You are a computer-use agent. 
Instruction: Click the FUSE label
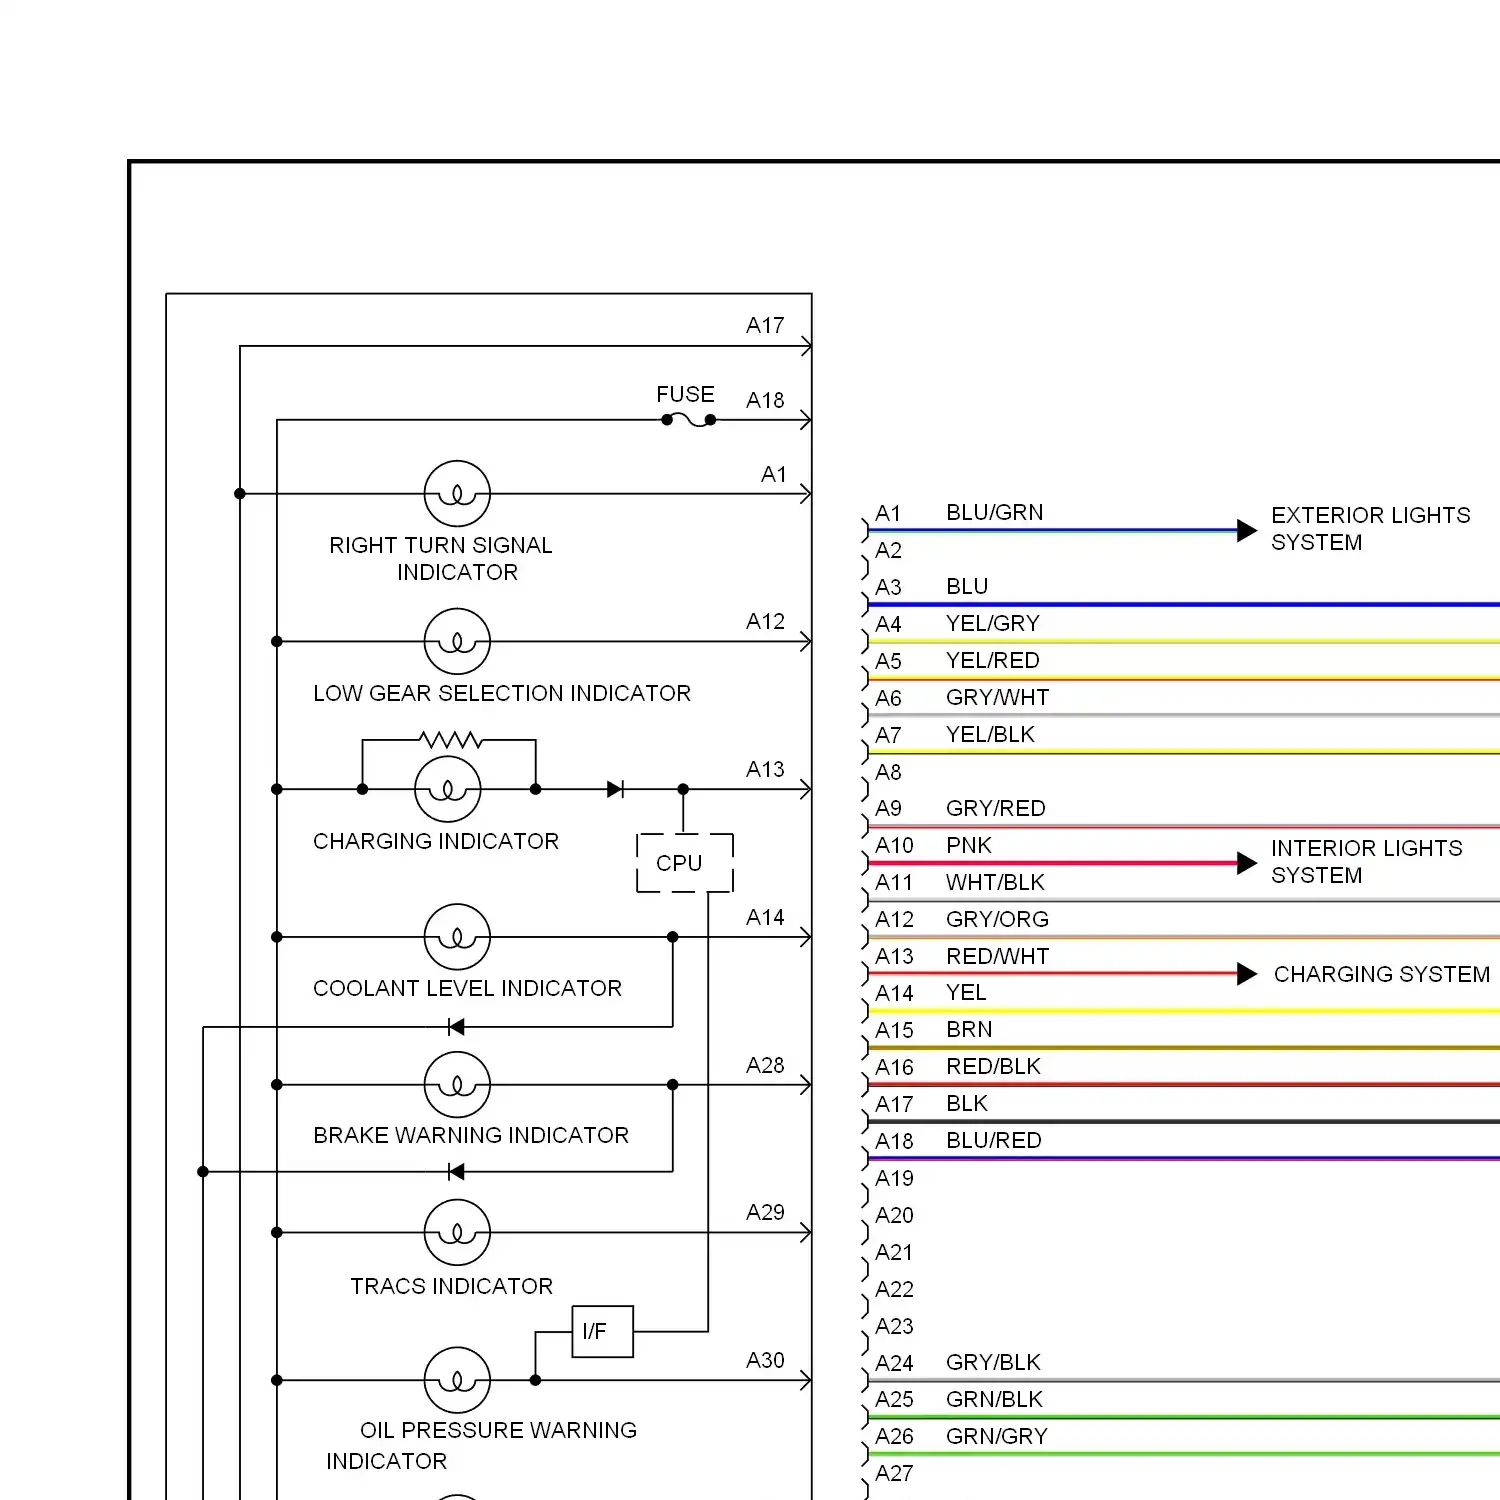pyautogui.click(x=685, y=395)
